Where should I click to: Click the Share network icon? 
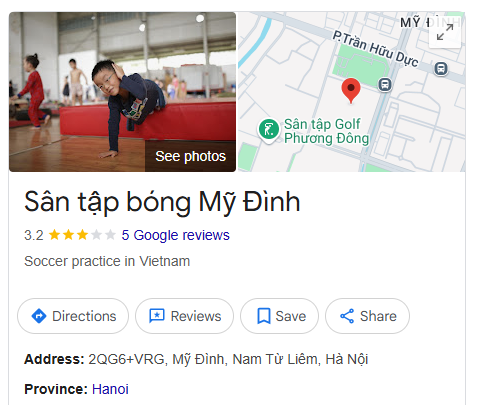pos(347,316)
